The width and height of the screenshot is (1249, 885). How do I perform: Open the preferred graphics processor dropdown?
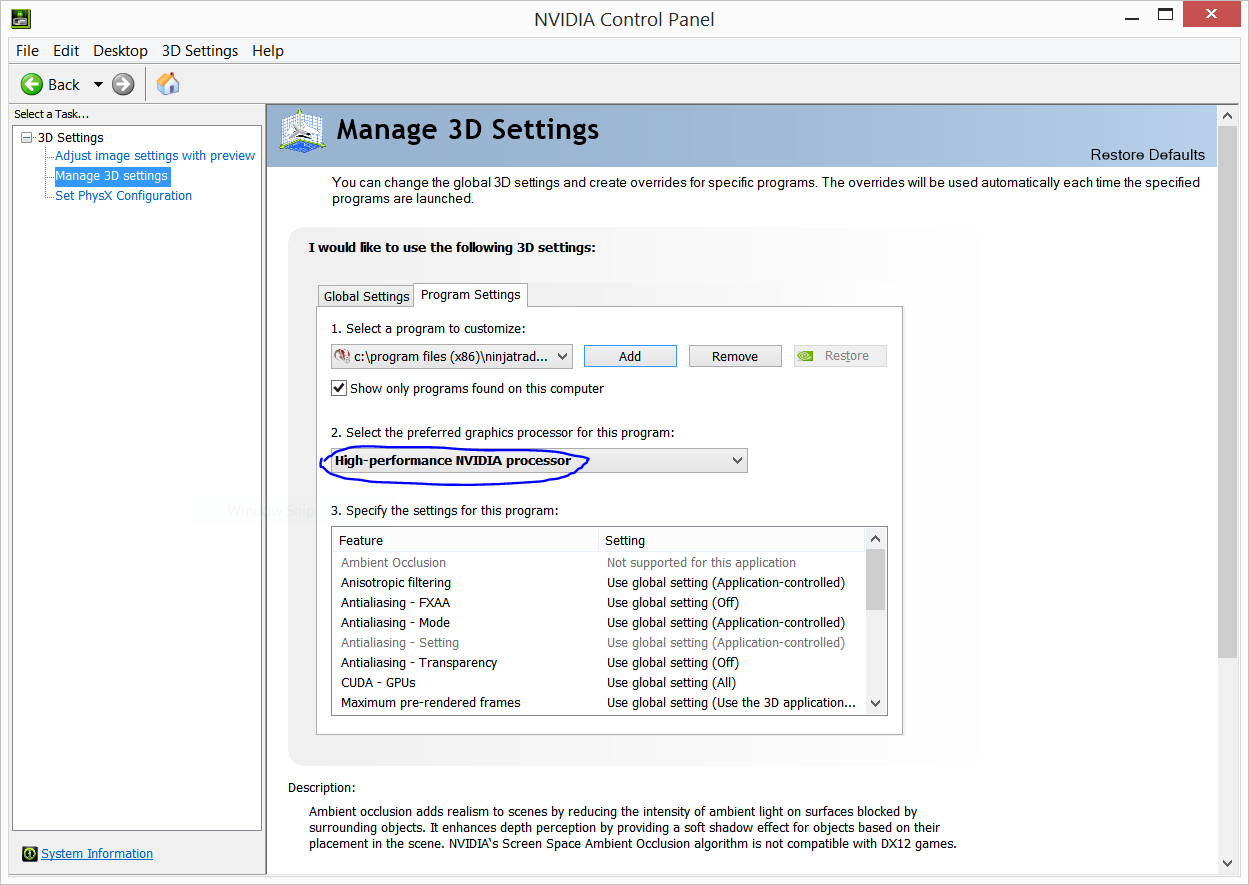[x=539, y=461]
